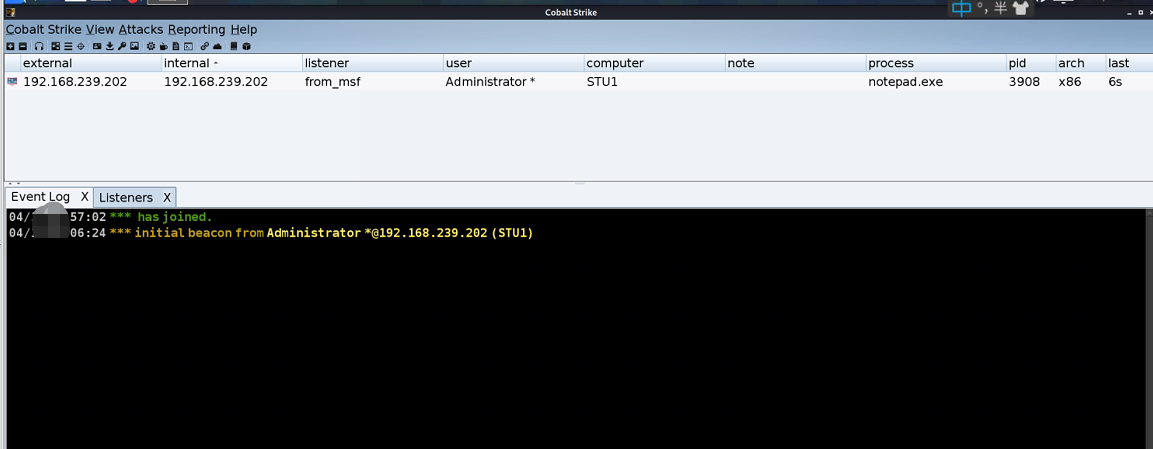Open the Help menu
The width and height of the screenshot is (1153, 449).
tap(243, 29)
